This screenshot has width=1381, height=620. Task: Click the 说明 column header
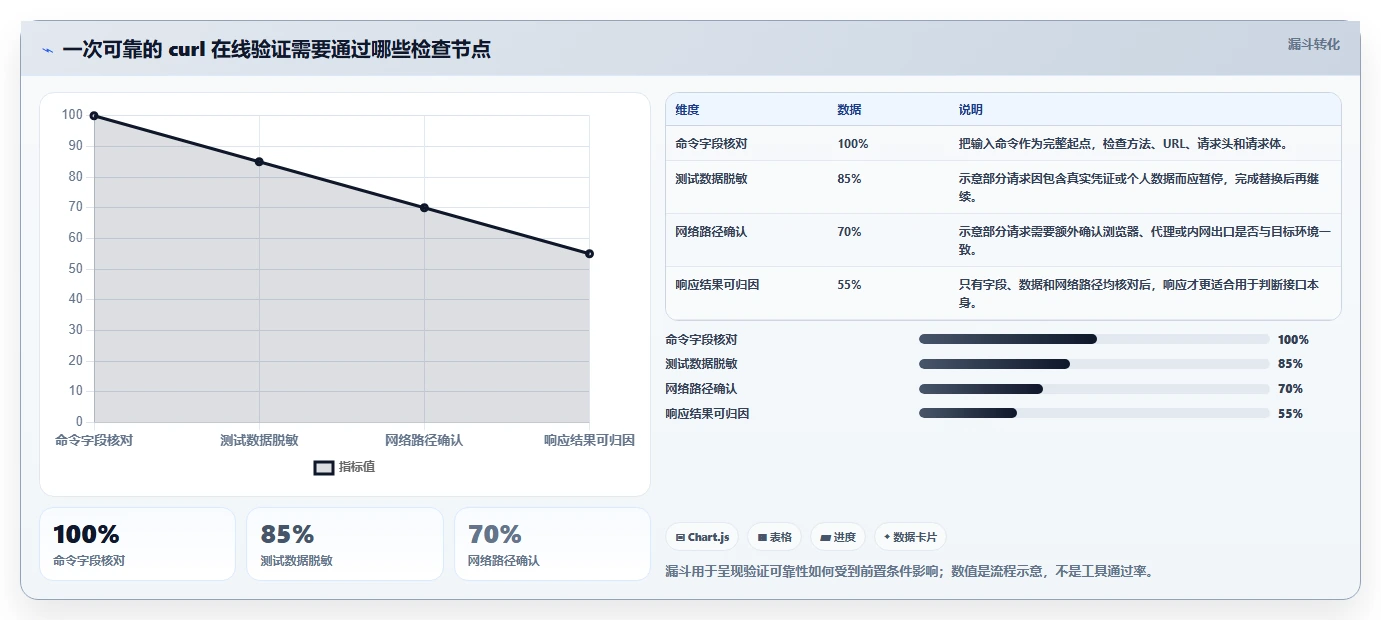point(971,110)
